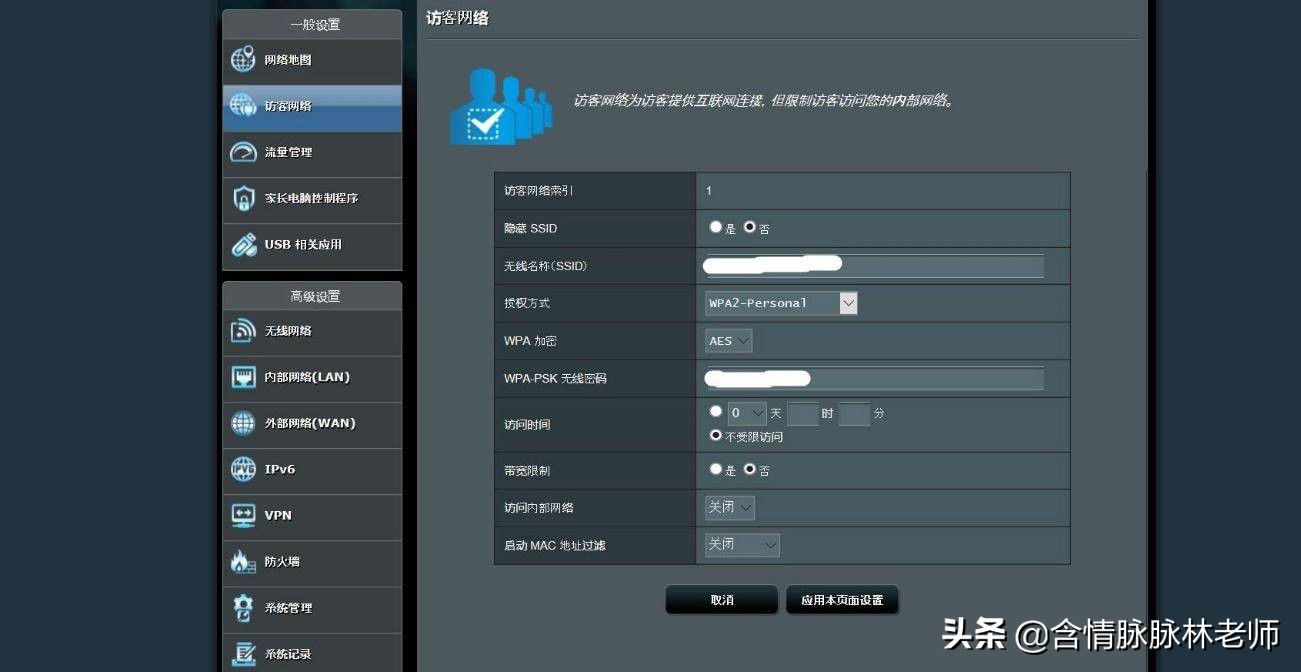Click the 取消 cancel button
The width and height of the screenshot is (1301, 672).
(722, 599)
